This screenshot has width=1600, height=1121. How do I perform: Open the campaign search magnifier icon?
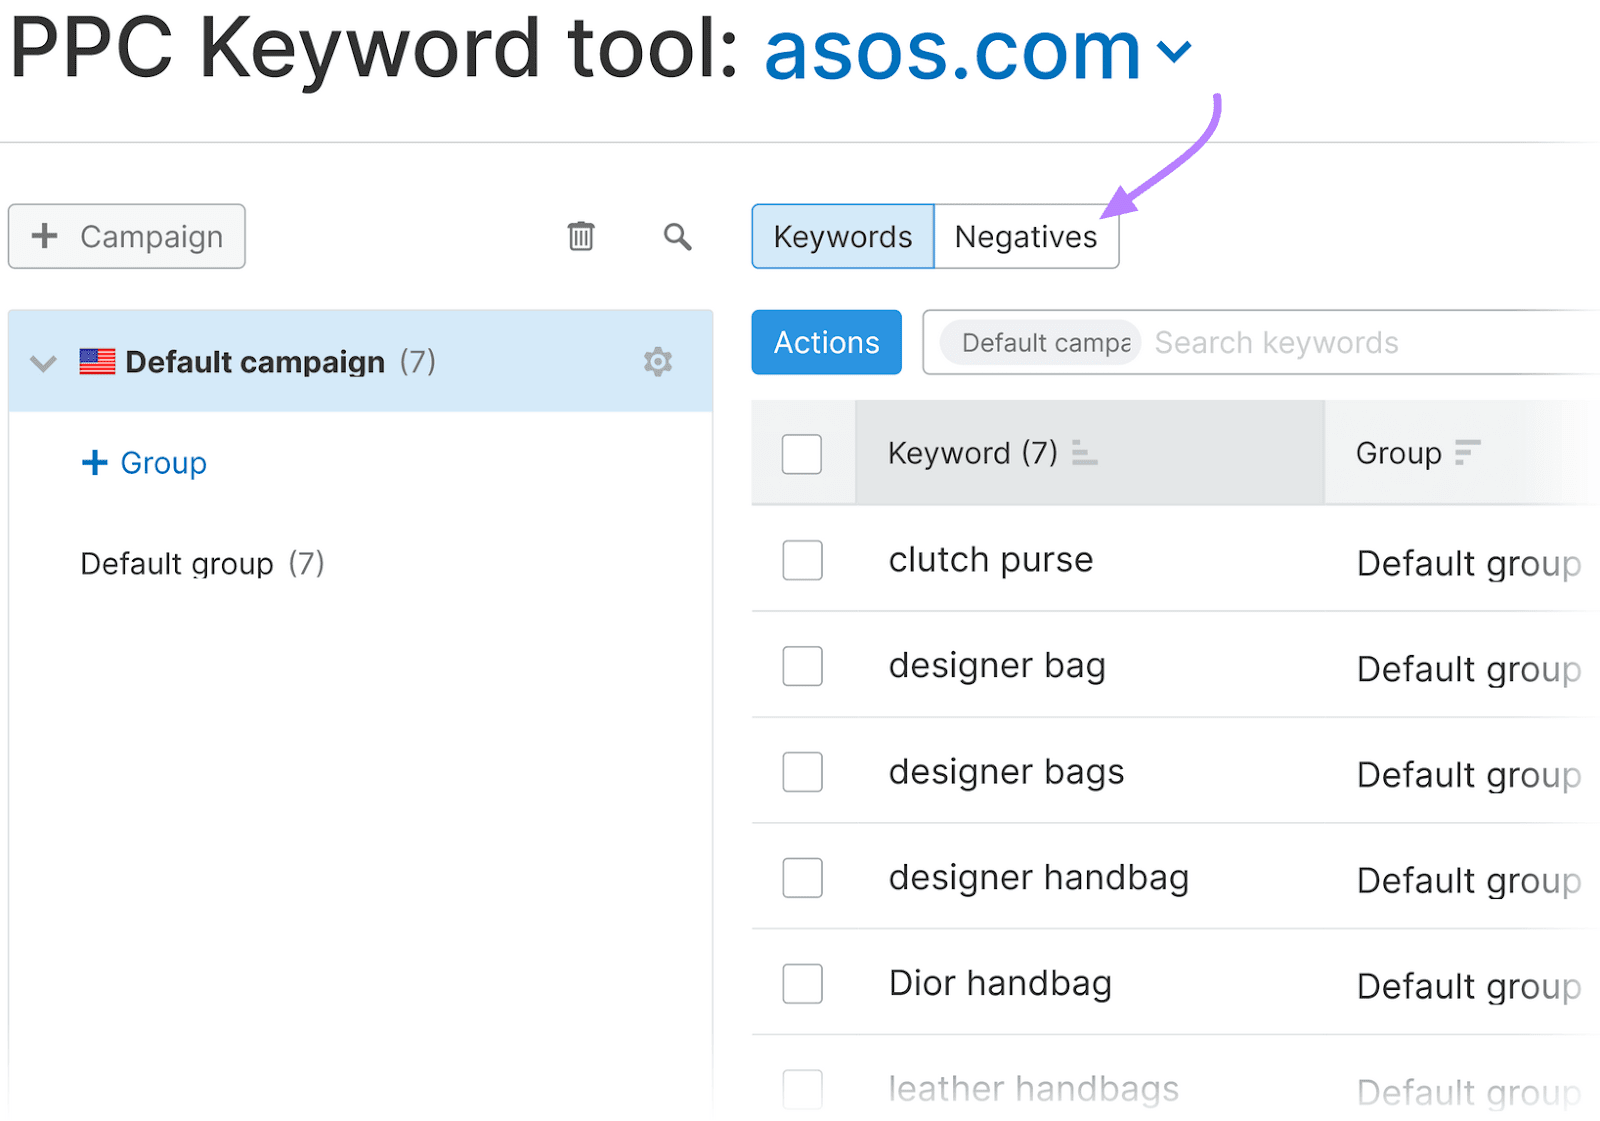pyautogui.click(x=677, y=237)
